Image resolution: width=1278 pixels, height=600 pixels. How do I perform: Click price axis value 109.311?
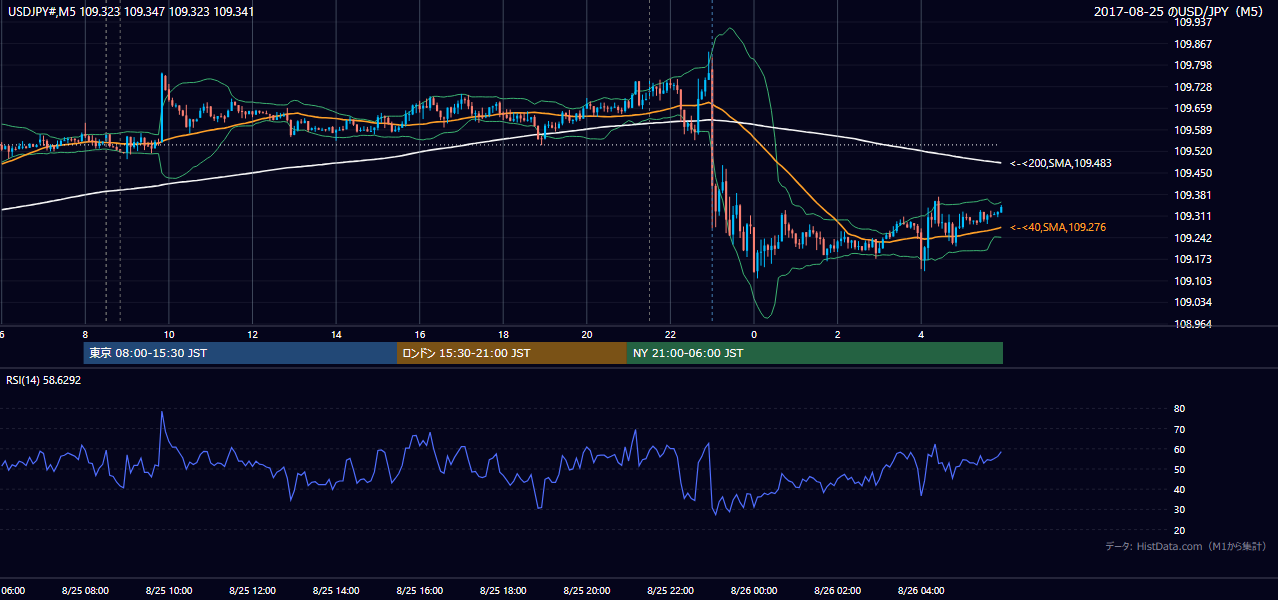1193,216
